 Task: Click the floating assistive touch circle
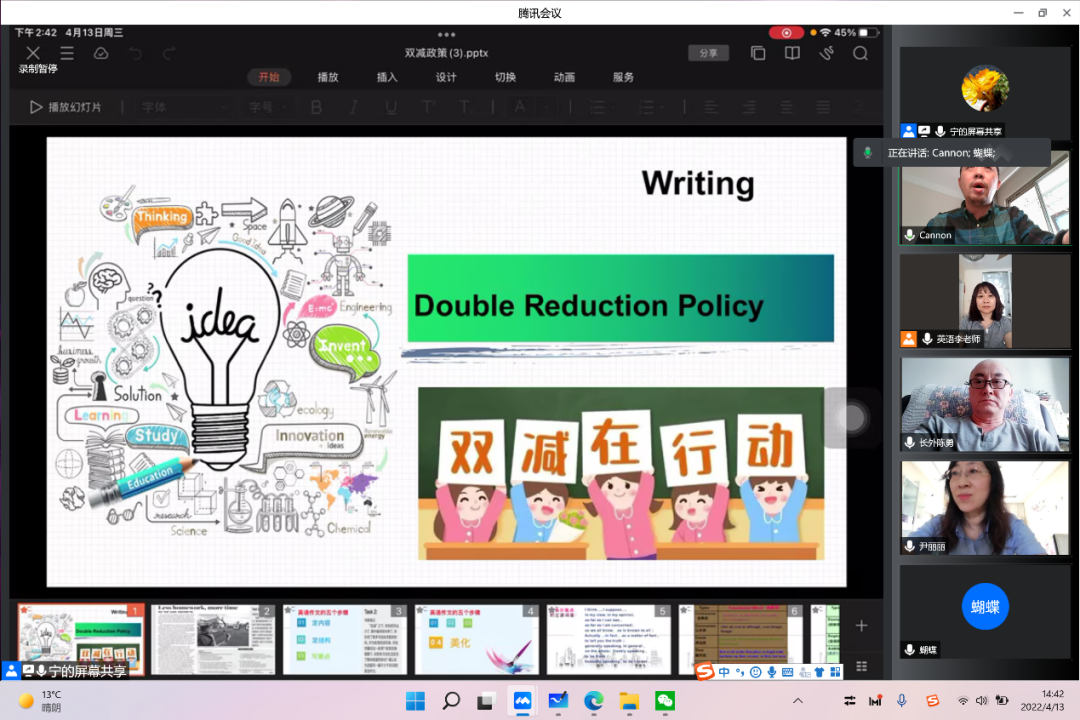point(853,418)
